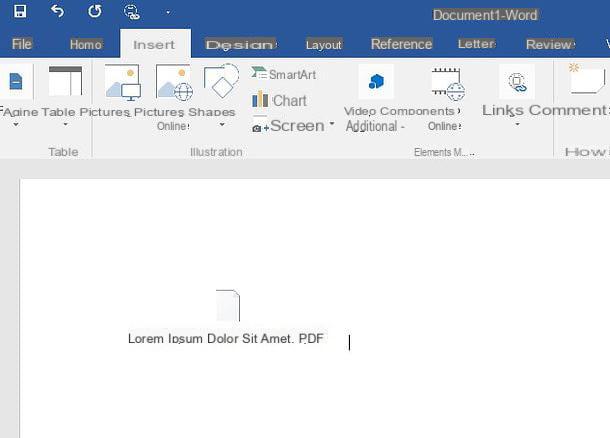Open the Review tab
The height and width of the screenshot is (438, 610).
click(550, 44)
